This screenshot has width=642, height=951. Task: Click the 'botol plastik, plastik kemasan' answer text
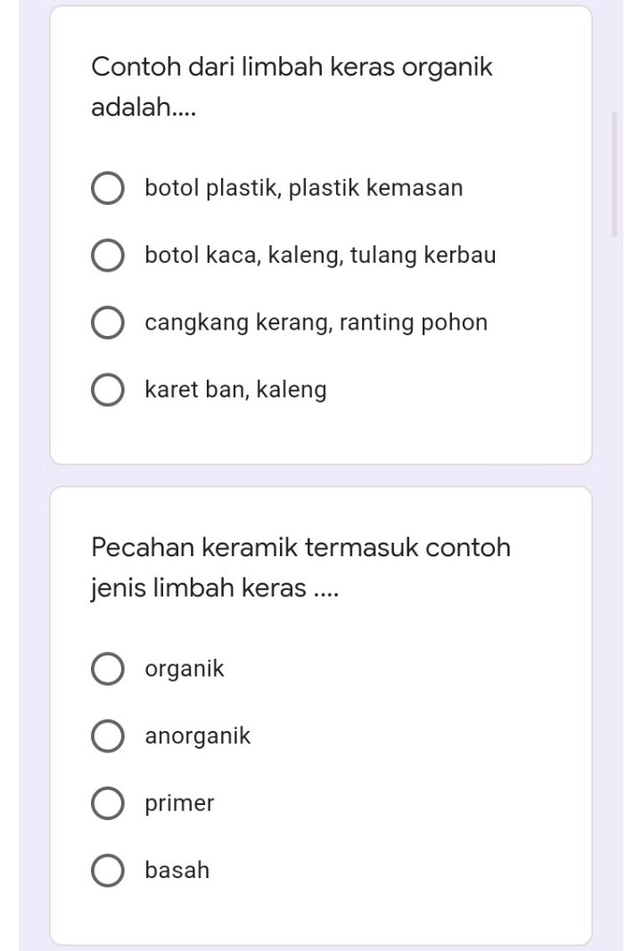303,188
